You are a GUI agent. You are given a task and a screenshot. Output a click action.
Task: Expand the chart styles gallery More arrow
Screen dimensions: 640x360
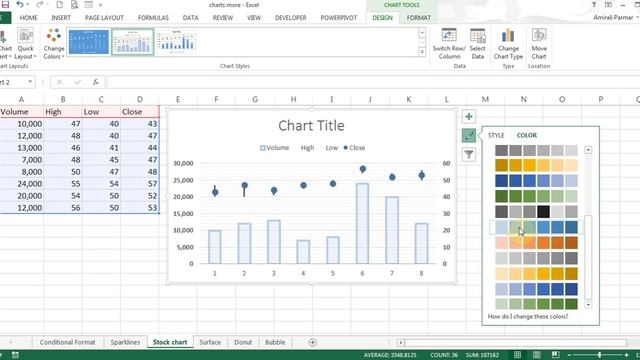pyautogui.click(x=422, y=52)
